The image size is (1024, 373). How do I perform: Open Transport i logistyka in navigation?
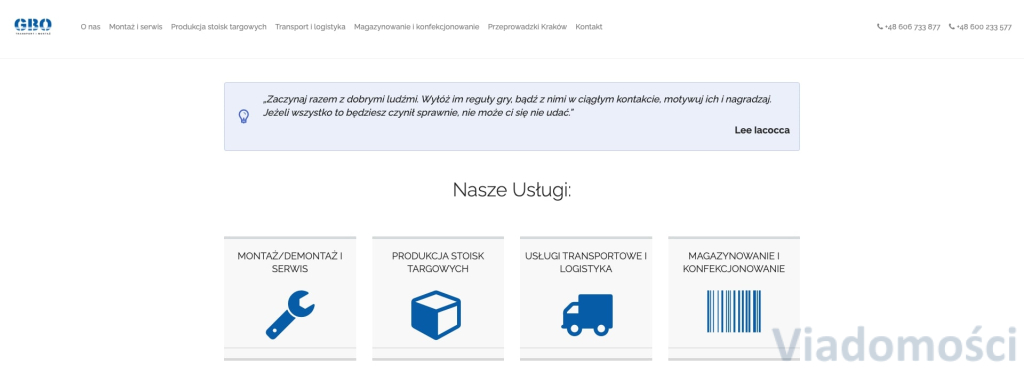tap(310, 27)
